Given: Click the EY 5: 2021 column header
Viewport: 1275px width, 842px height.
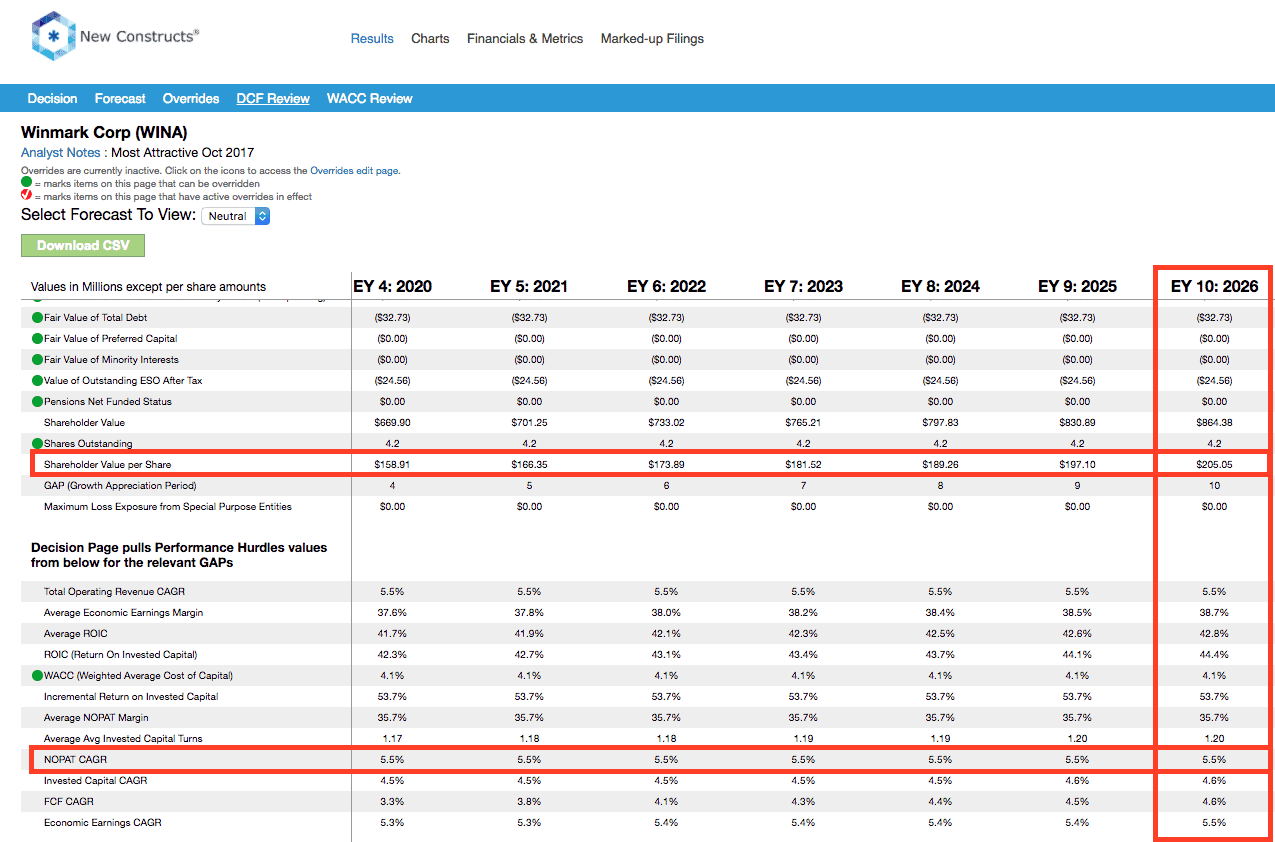Looking at the screenshot, I should 529,286.
